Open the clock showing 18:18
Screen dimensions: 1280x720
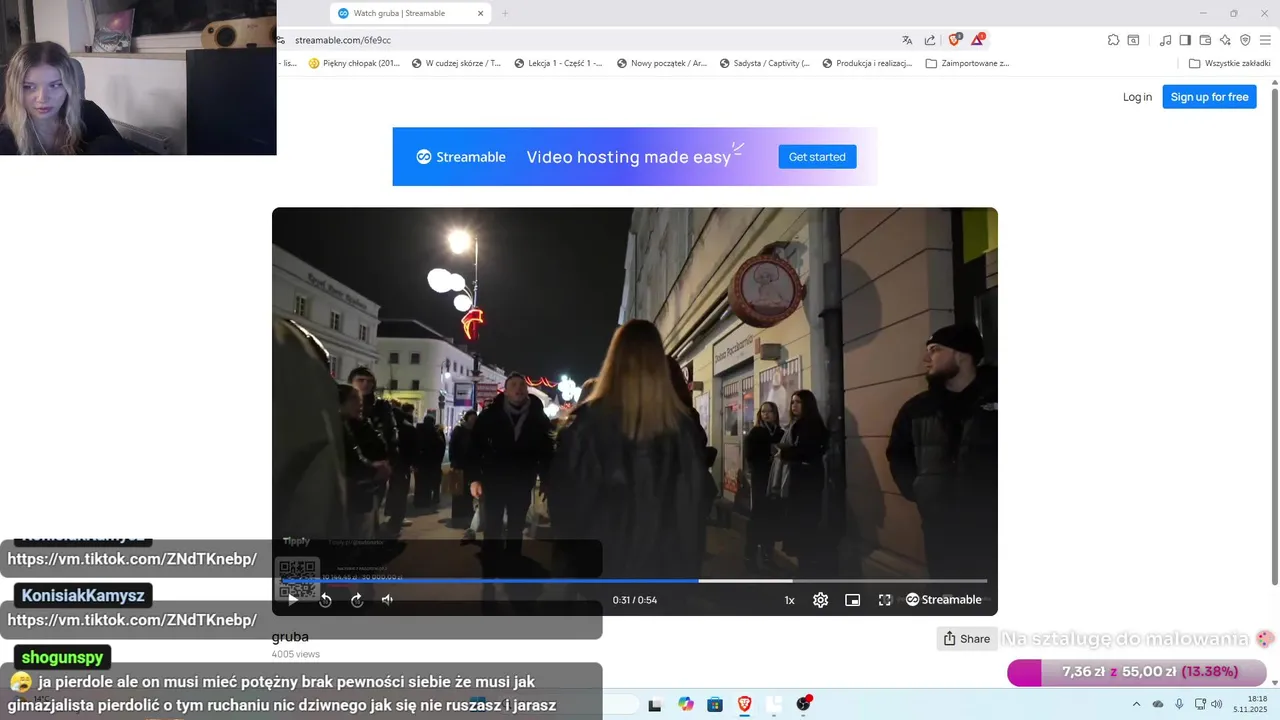tap(1250, 704)
